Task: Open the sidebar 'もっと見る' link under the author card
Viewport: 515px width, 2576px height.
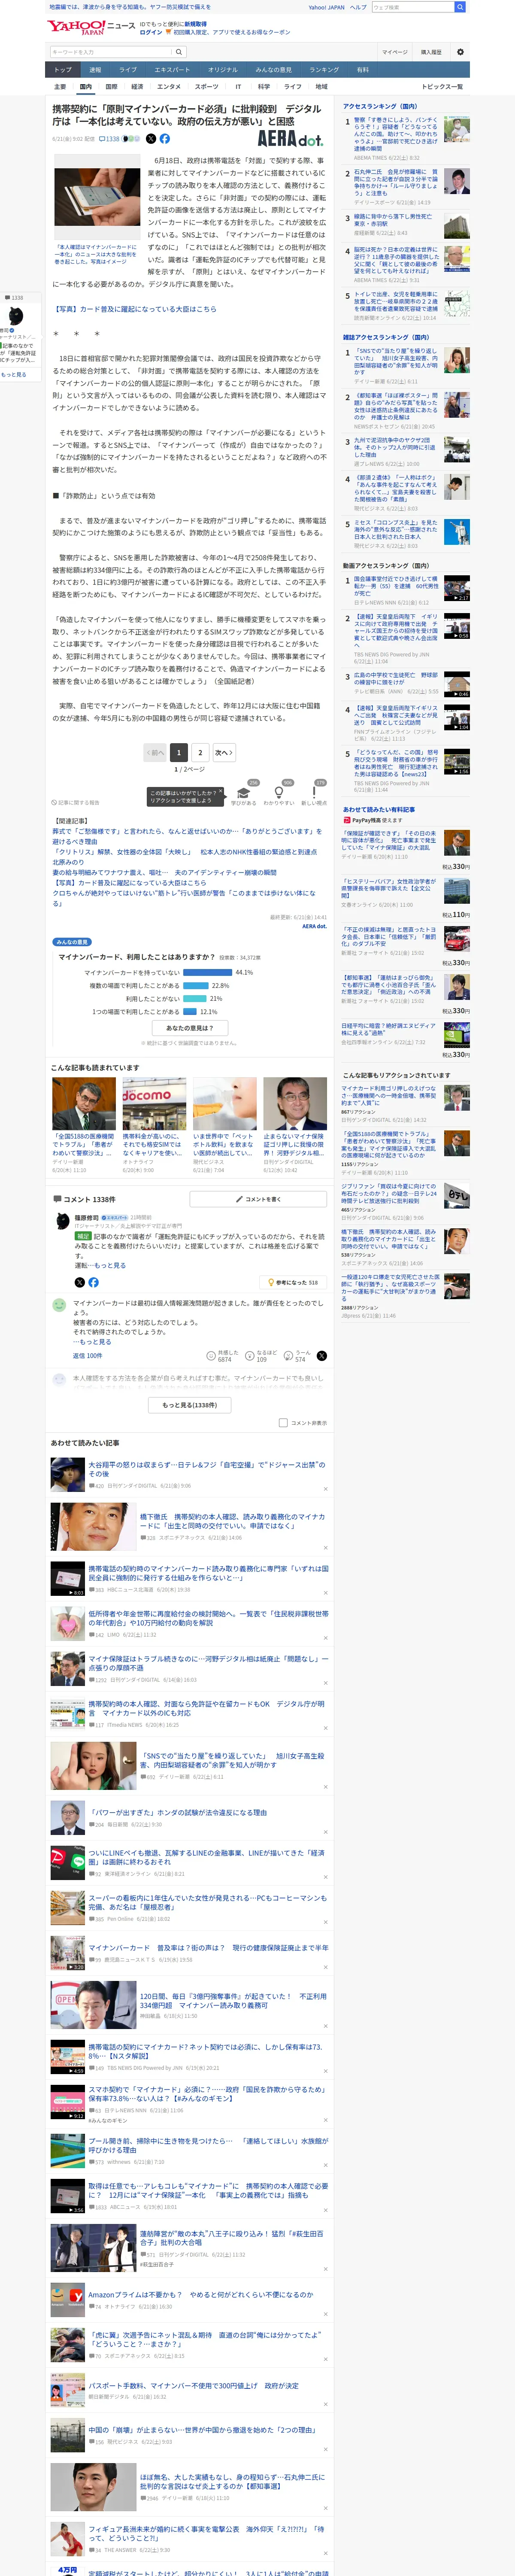Action: coord(14,374)
